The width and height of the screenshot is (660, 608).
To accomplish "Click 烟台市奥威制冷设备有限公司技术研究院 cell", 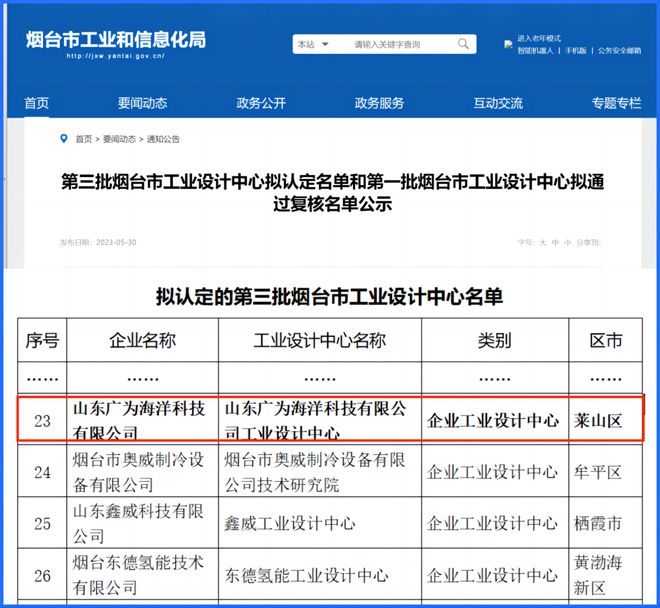I will tap(320, 472).
